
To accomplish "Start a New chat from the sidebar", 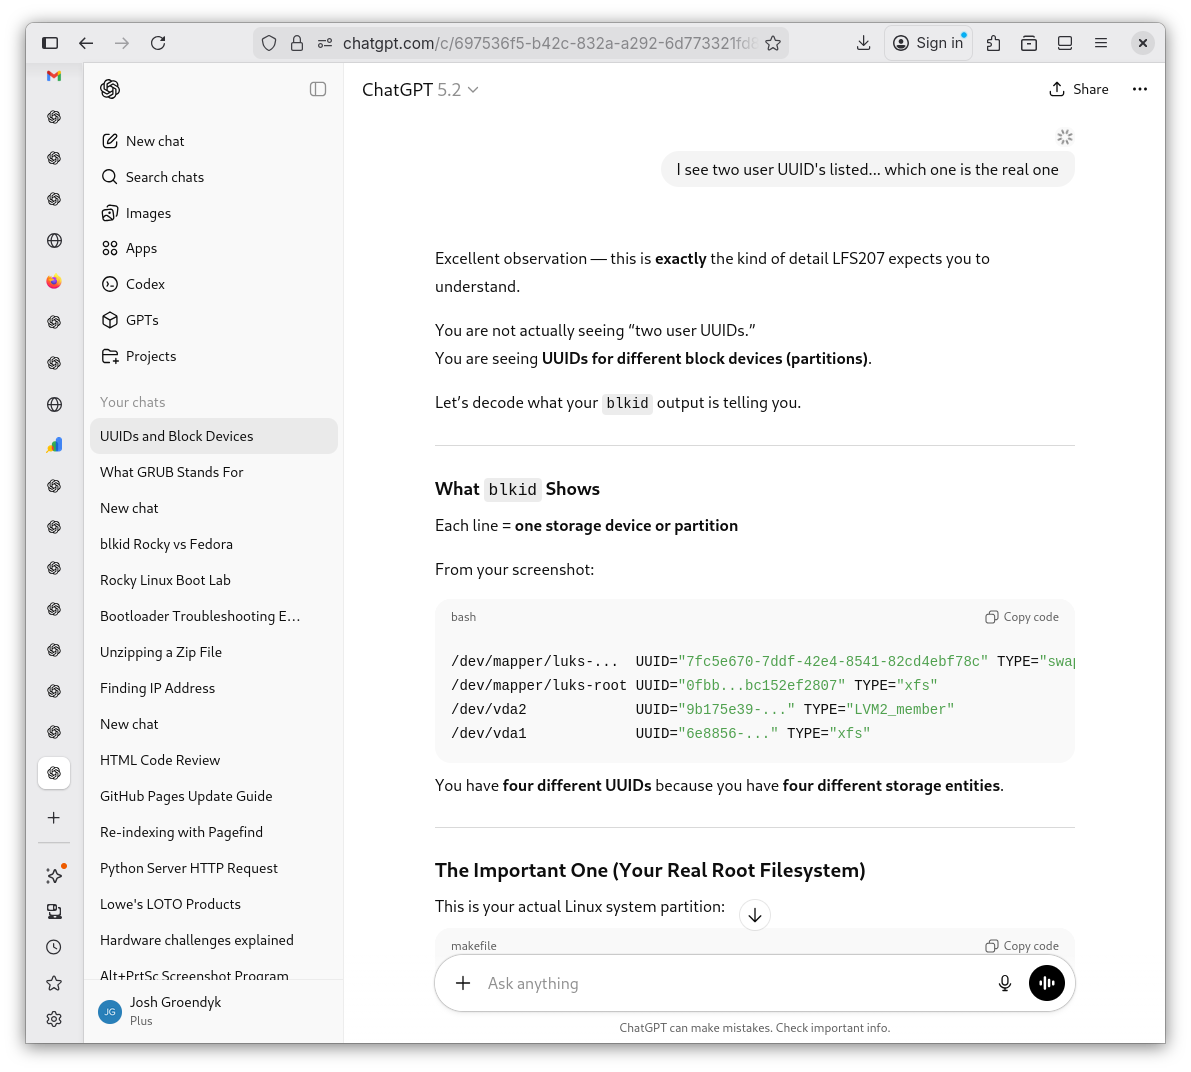I will click(155, 141).
